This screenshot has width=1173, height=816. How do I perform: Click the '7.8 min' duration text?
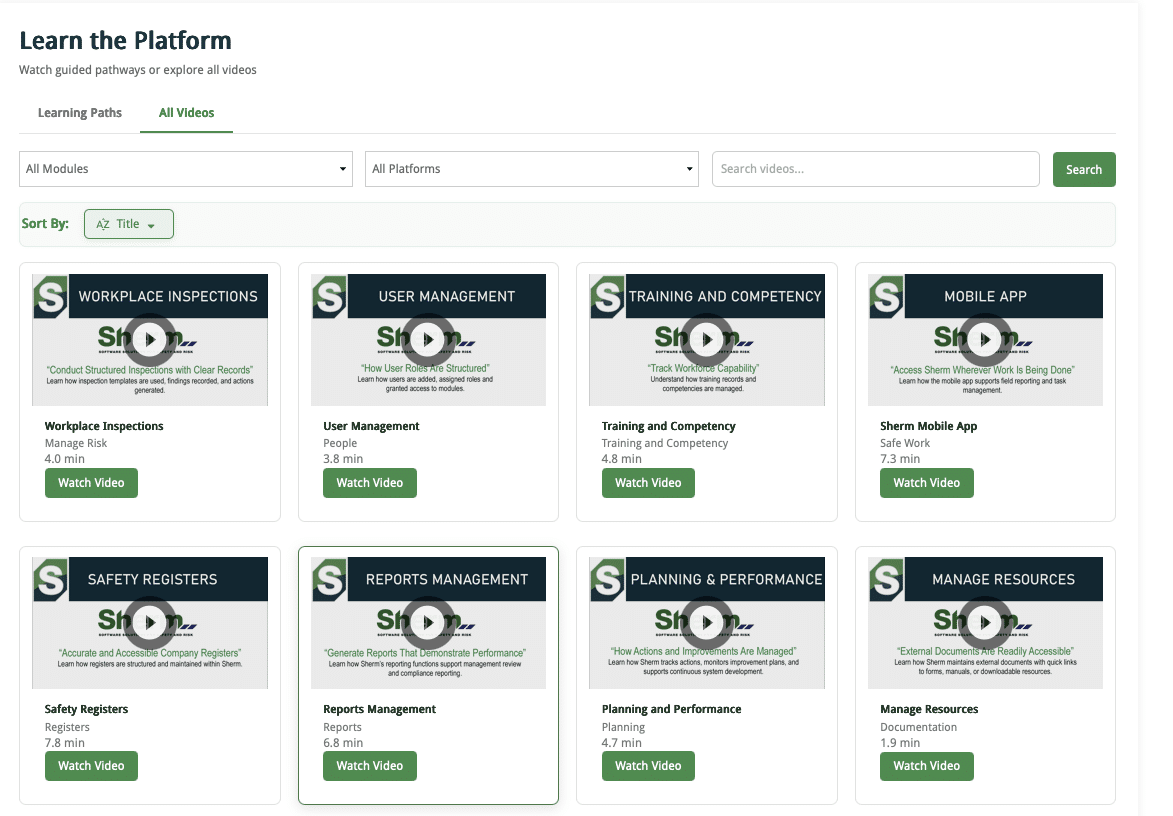[x=64, y=743]
